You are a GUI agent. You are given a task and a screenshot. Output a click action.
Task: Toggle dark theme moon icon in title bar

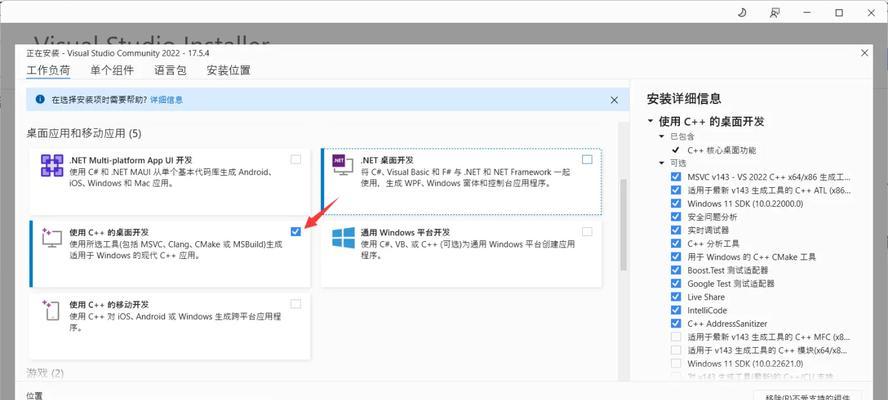click(x=742, y=12)
